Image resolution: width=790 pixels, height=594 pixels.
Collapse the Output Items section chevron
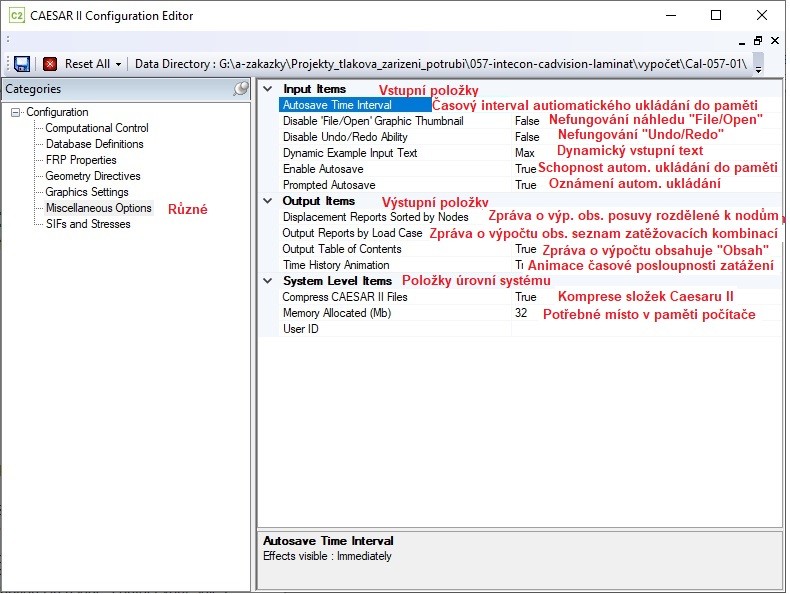(x=268, y=201)
